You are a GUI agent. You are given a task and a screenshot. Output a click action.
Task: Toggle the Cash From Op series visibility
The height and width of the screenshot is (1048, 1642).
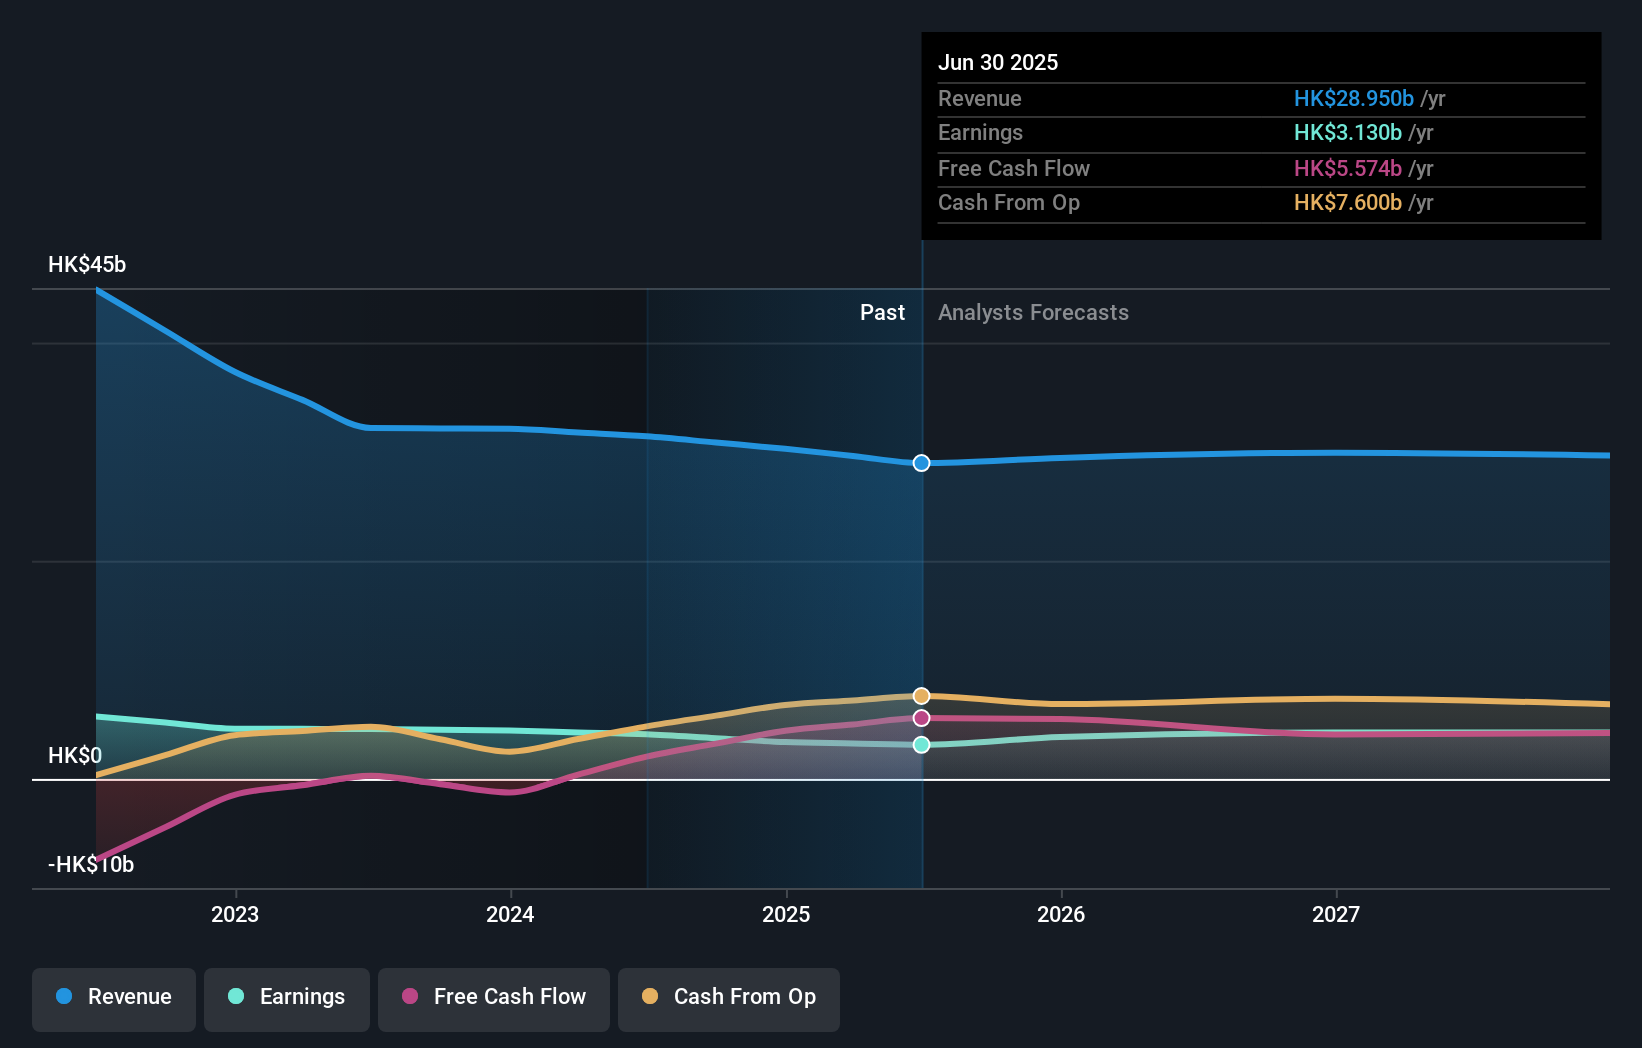point(728,997)
